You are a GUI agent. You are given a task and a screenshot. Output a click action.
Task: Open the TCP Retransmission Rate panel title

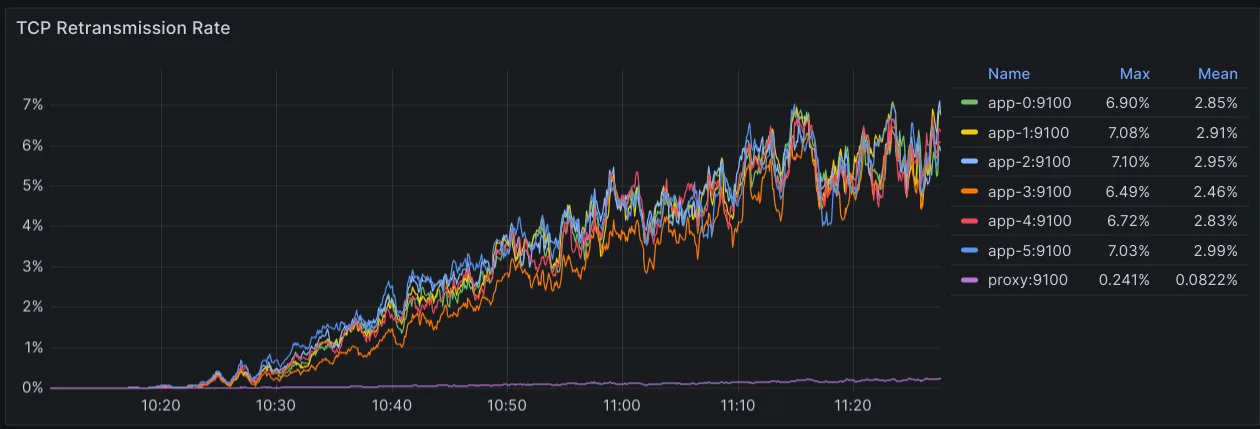point(123,28)
